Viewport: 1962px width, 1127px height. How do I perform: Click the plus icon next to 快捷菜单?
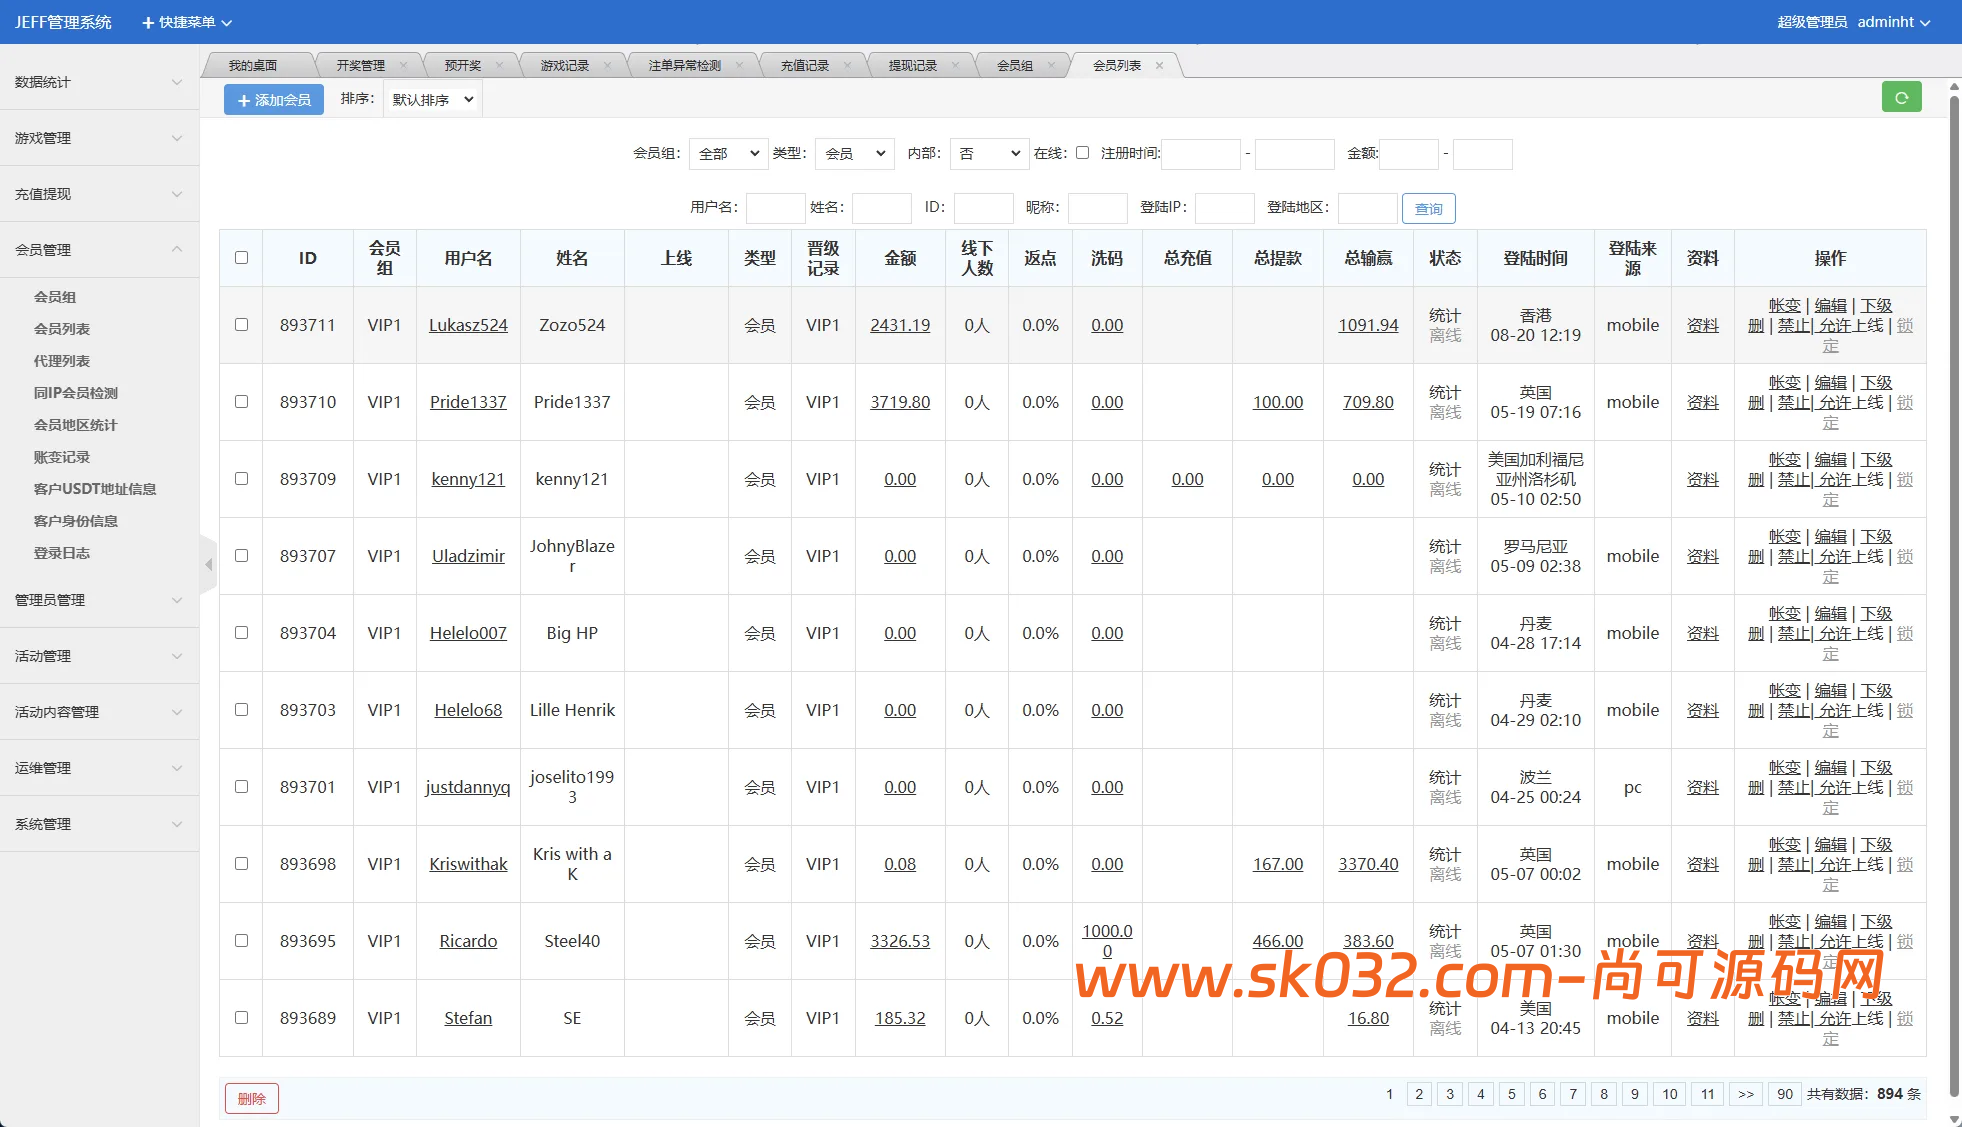[148, 22]
